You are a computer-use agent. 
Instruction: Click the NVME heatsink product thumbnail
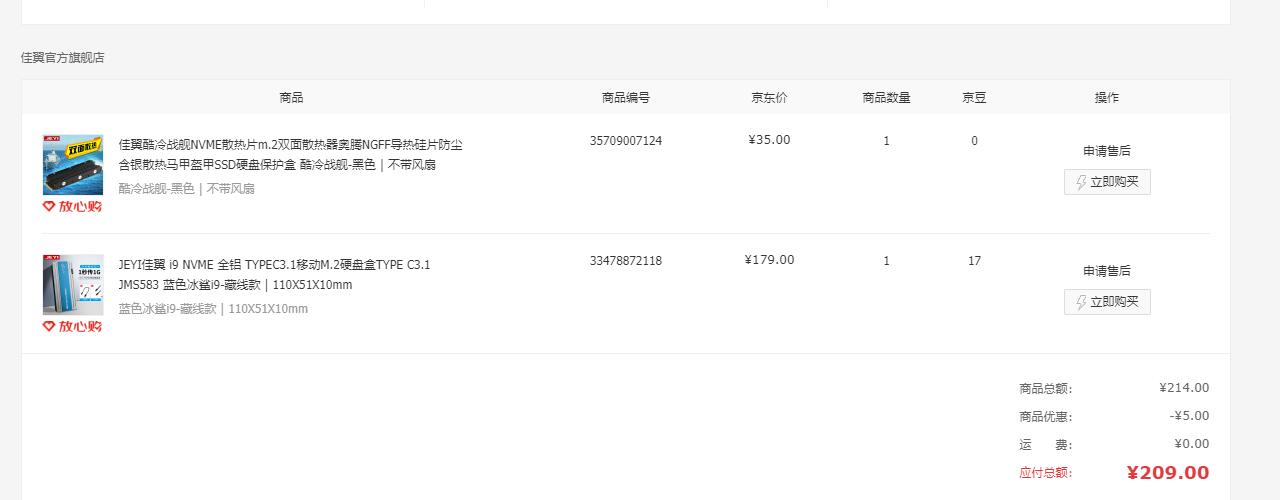[73, 165]
